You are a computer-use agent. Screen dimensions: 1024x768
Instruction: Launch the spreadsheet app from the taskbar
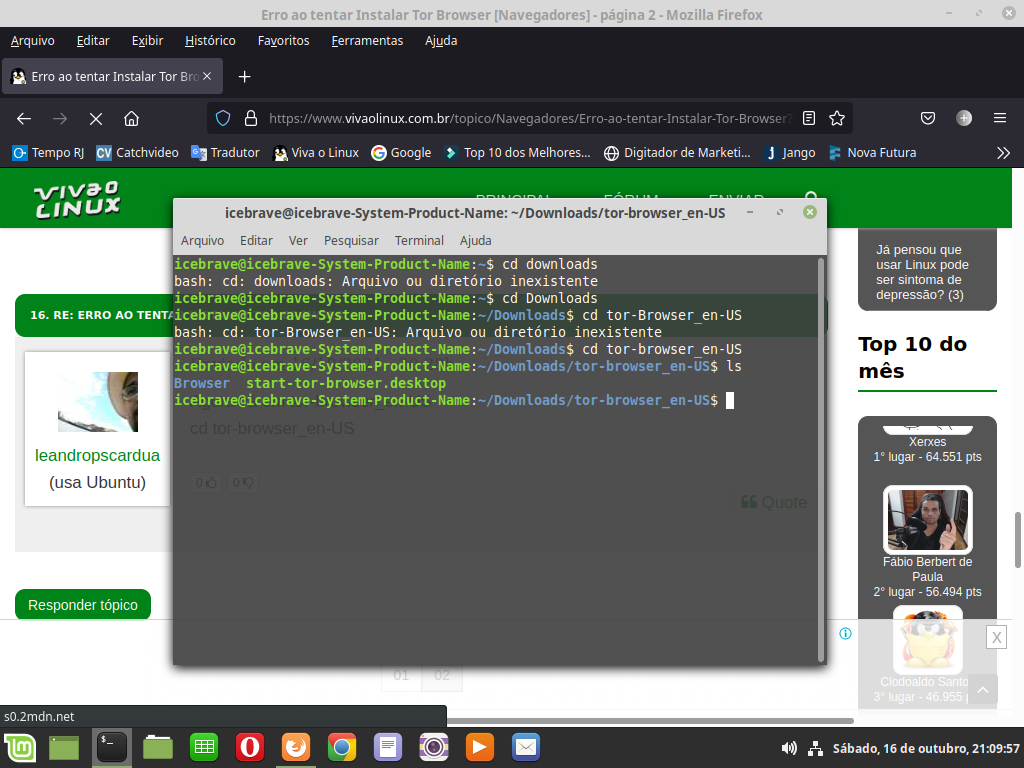point(204,748)
